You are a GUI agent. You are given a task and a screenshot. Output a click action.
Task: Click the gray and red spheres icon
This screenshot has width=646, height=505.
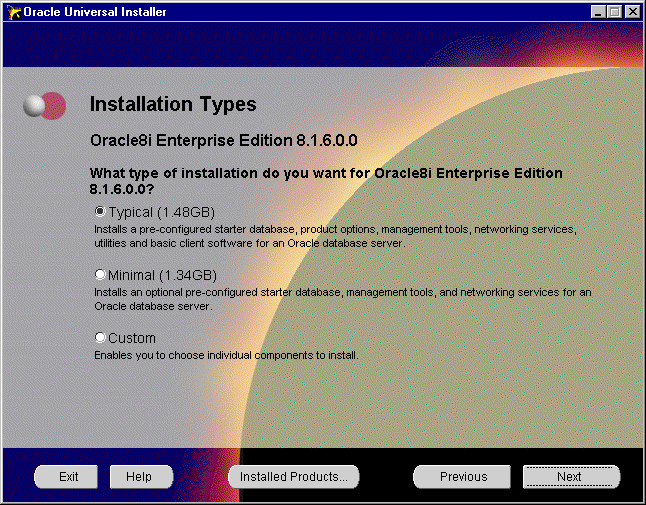tap(45, 105)
